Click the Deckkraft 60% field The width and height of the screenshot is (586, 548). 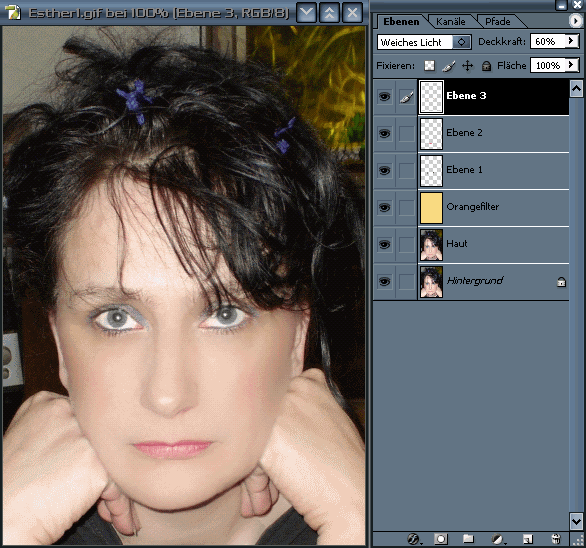pyautogui.click(x=548, y=41)
